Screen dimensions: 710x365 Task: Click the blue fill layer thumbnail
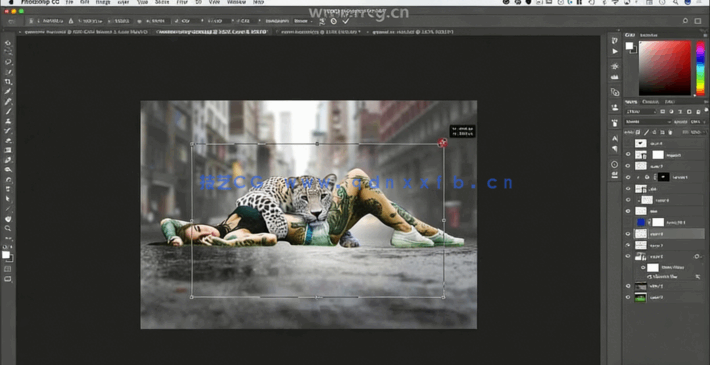[641, 222]
